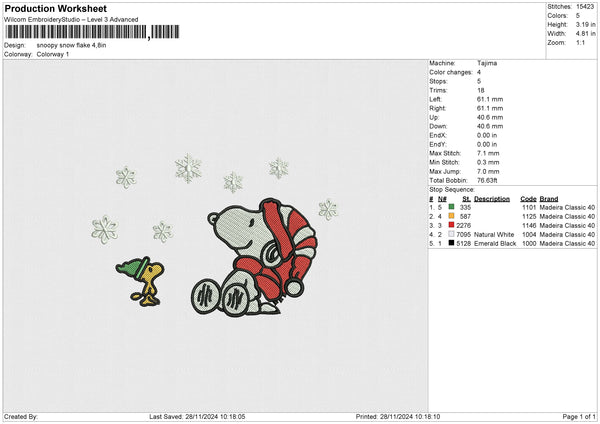
Task: Click thread code 1000
Action: coord(529,243)
